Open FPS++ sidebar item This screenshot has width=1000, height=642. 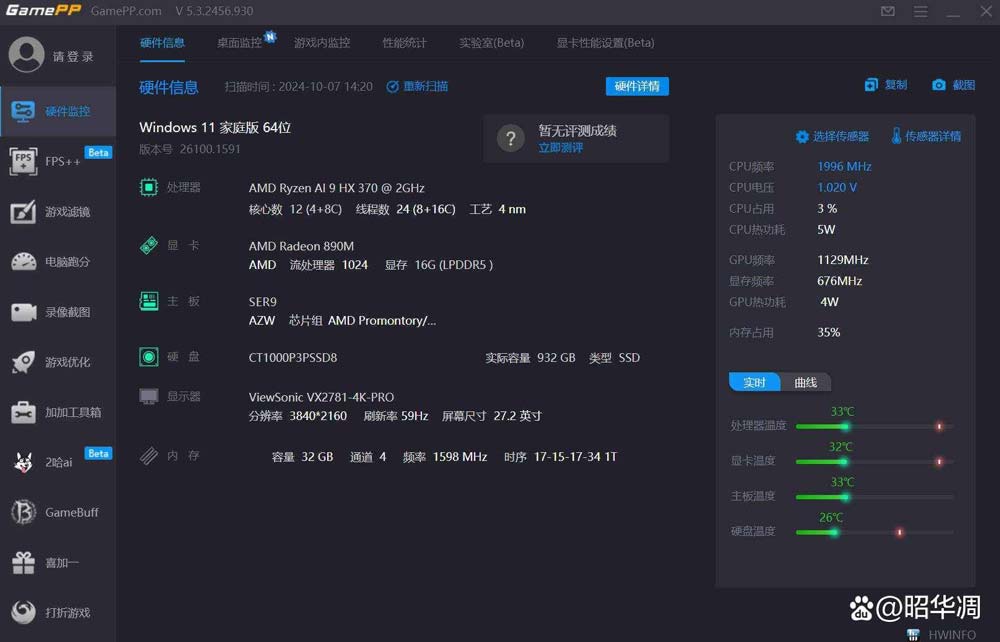(58, 161)
